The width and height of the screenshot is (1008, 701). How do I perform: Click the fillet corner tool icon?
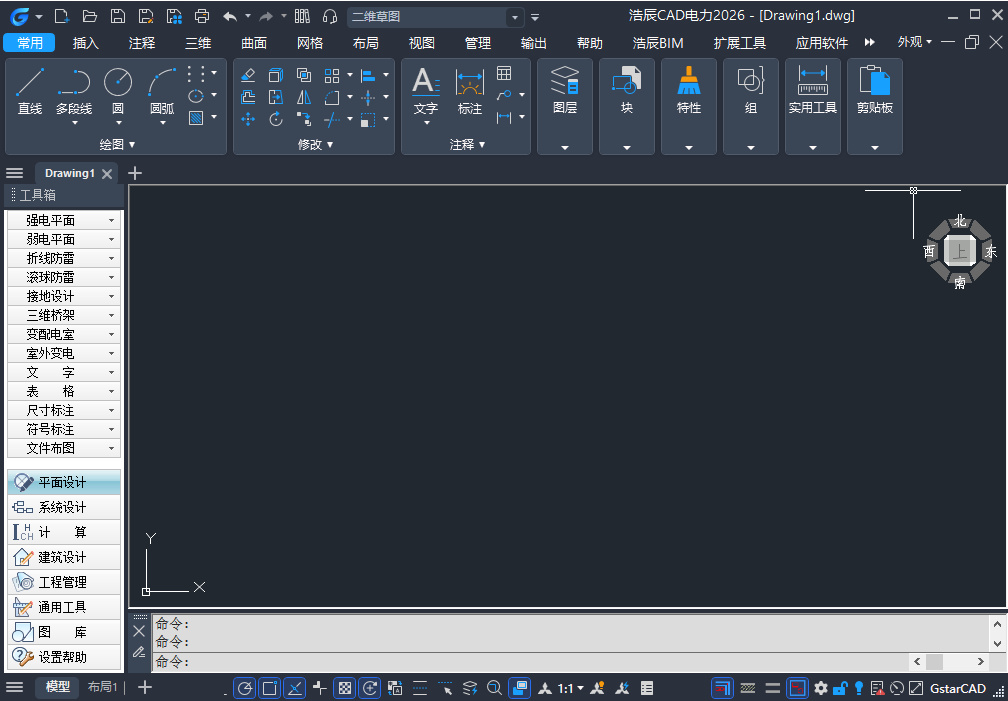[x=332, y=97]
